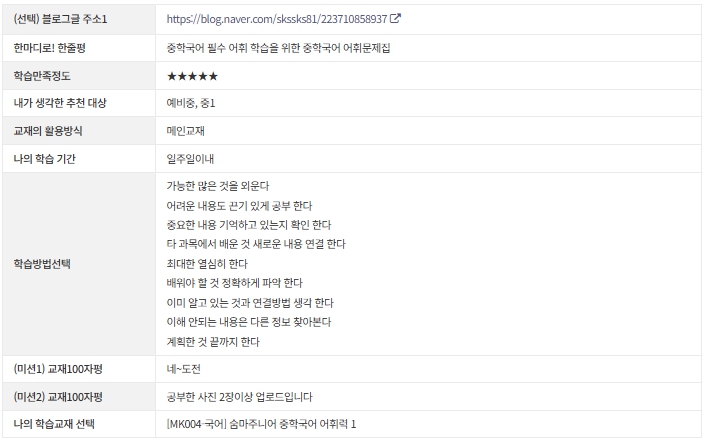Click the 나의 학습교재 선택 label
This screenshot has height=443, width=706.
(55, 424)
